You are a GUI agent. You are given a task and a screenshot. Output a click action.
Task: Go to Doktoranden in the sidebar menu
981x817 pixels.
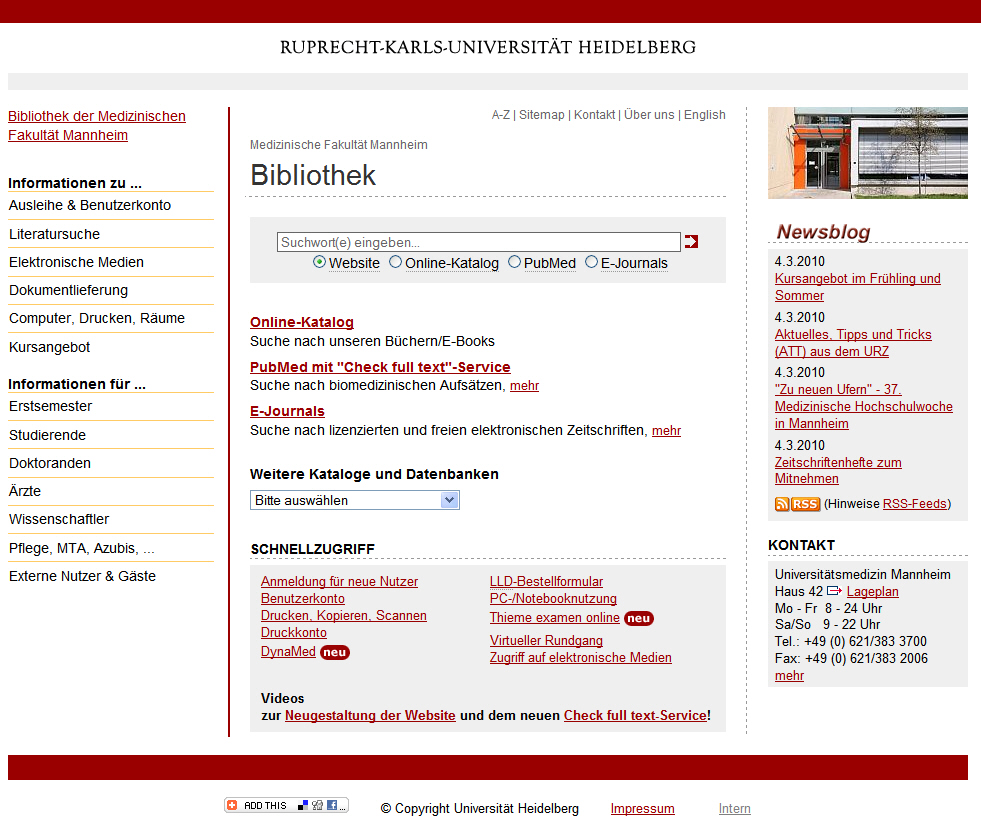(x=50, y=463)
